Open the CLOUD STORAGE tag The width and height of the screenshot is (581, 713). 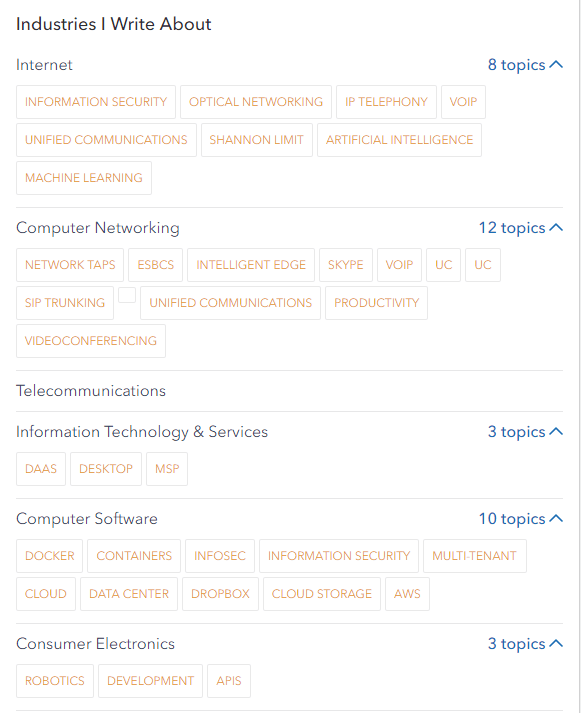click(322, 594)
